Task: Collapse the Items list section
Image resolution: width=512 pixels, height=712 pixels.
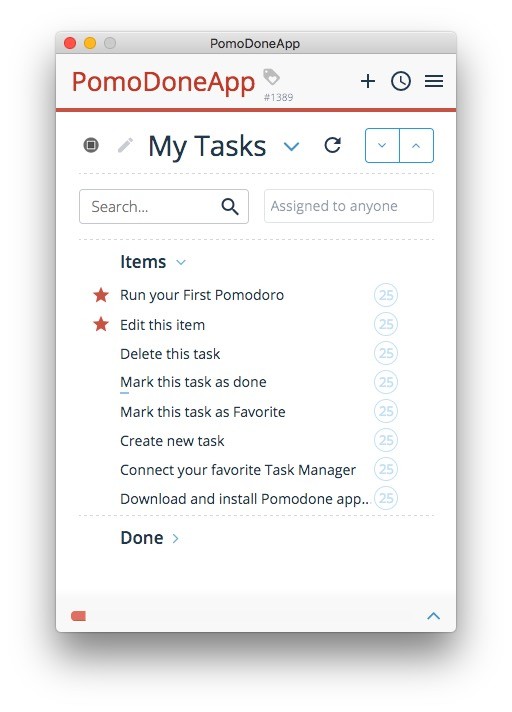Action: 181,262
